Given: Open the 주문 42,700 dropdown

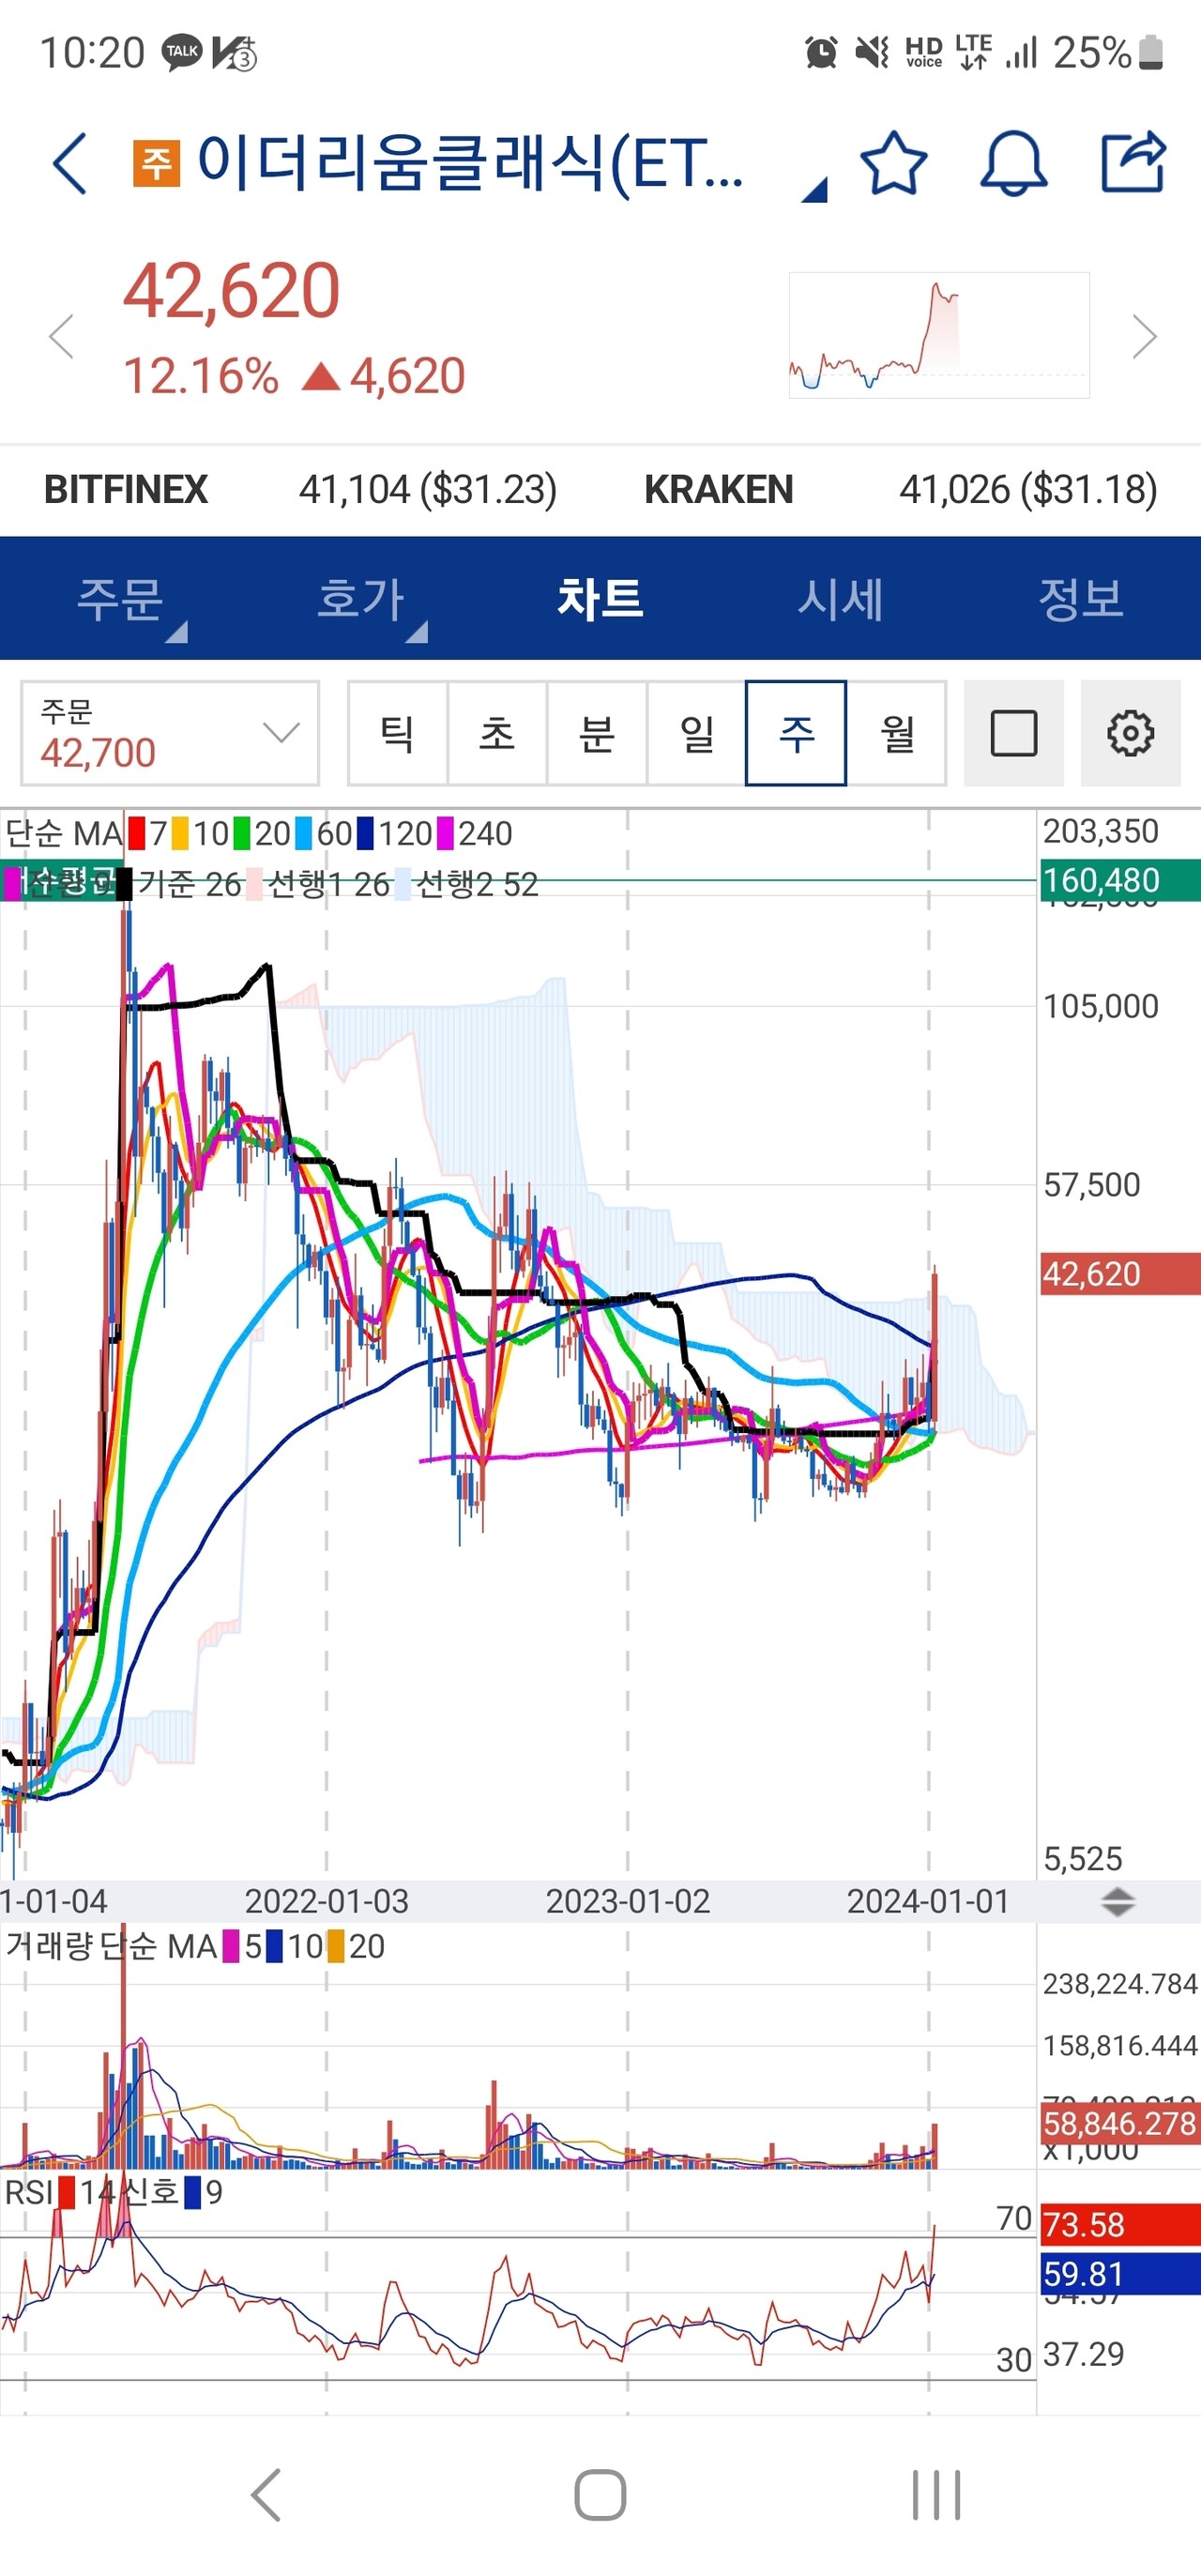Looking at the screenshot, I should coord(170,733).
